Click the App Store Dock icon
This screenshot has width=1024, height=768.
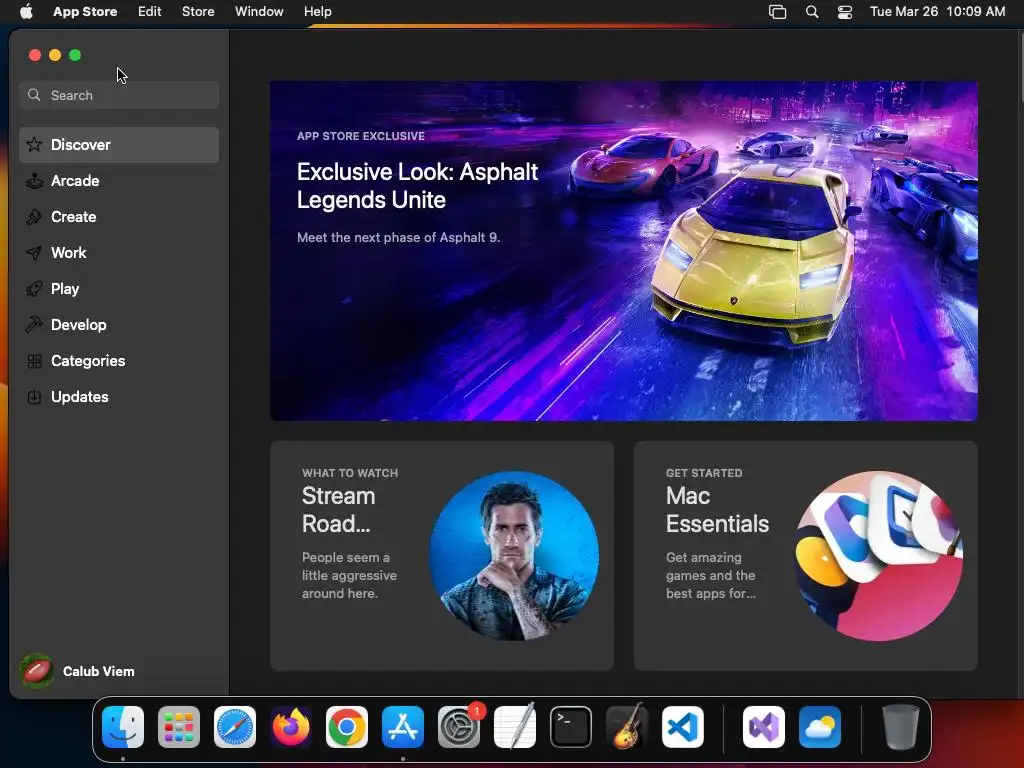[x=403, y=727]
